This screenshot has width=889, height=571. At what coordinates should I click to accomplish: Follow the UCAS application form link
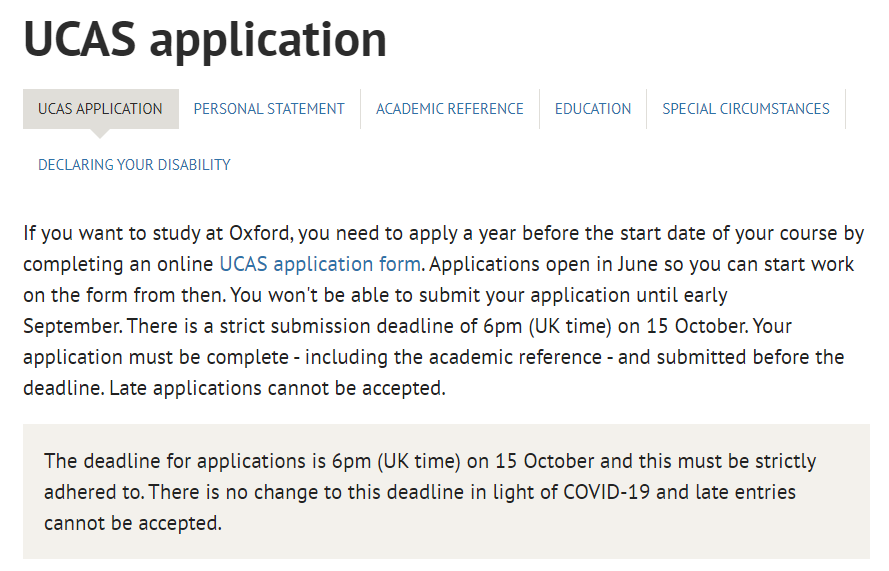click(x=320, y=264)
